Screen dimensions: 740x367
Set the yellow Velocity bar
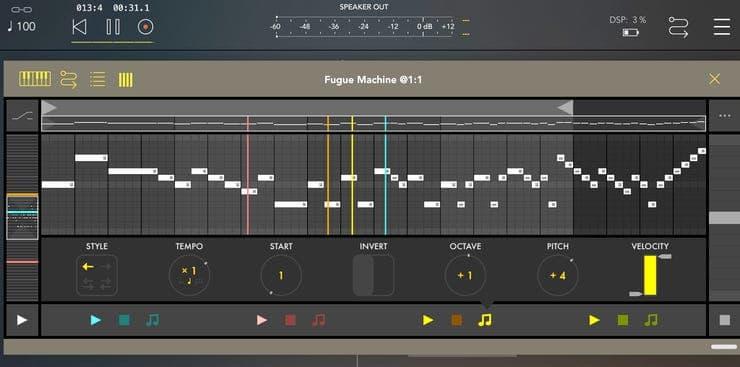click(x=650, y=275)
